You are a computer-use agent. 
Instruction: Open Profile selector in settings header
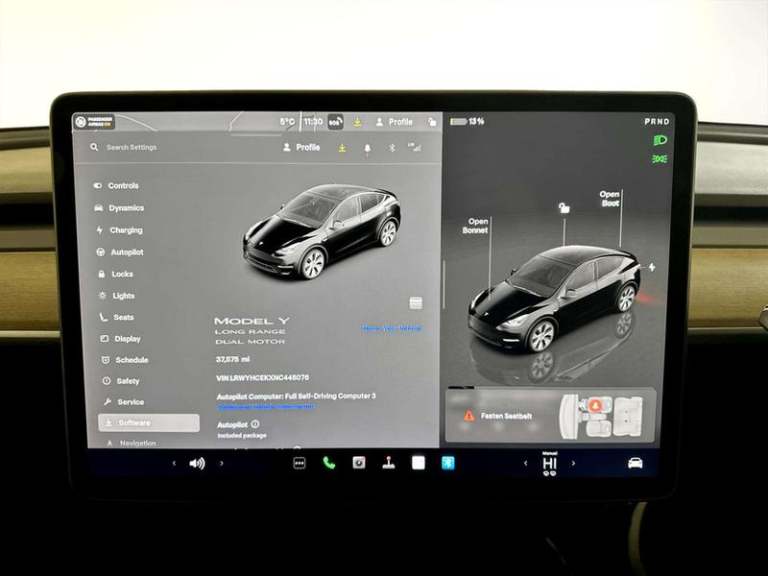(302, 147)
